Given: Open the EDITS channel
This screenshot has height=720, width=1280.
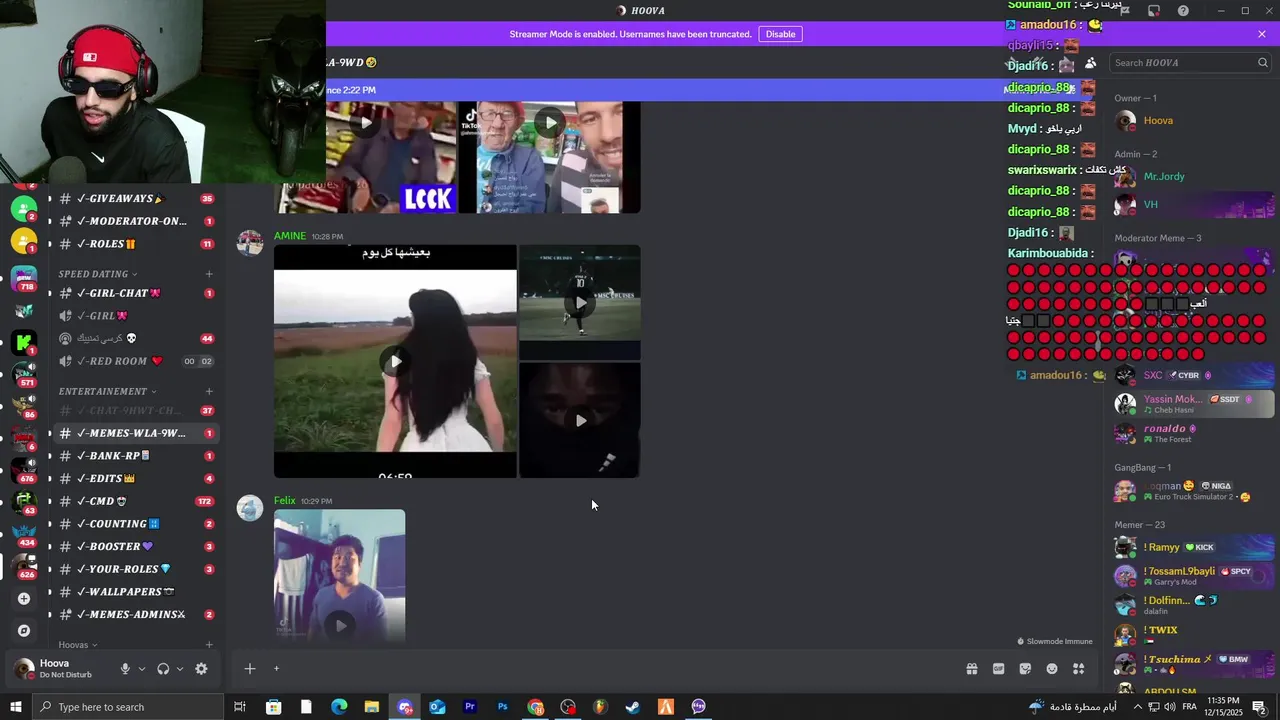Looking at the screenshot, I should point(136,479).
